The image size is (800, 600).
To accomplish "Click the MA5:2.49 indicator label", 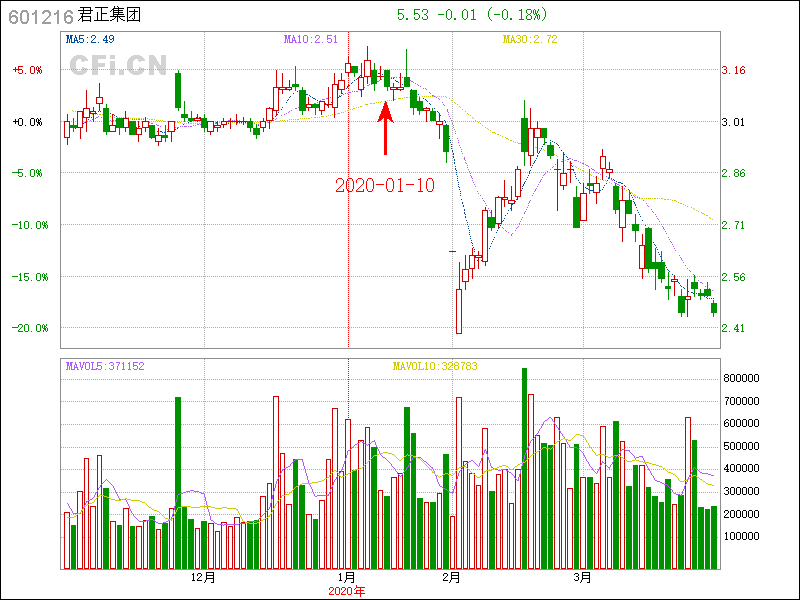I will (89, 39).
